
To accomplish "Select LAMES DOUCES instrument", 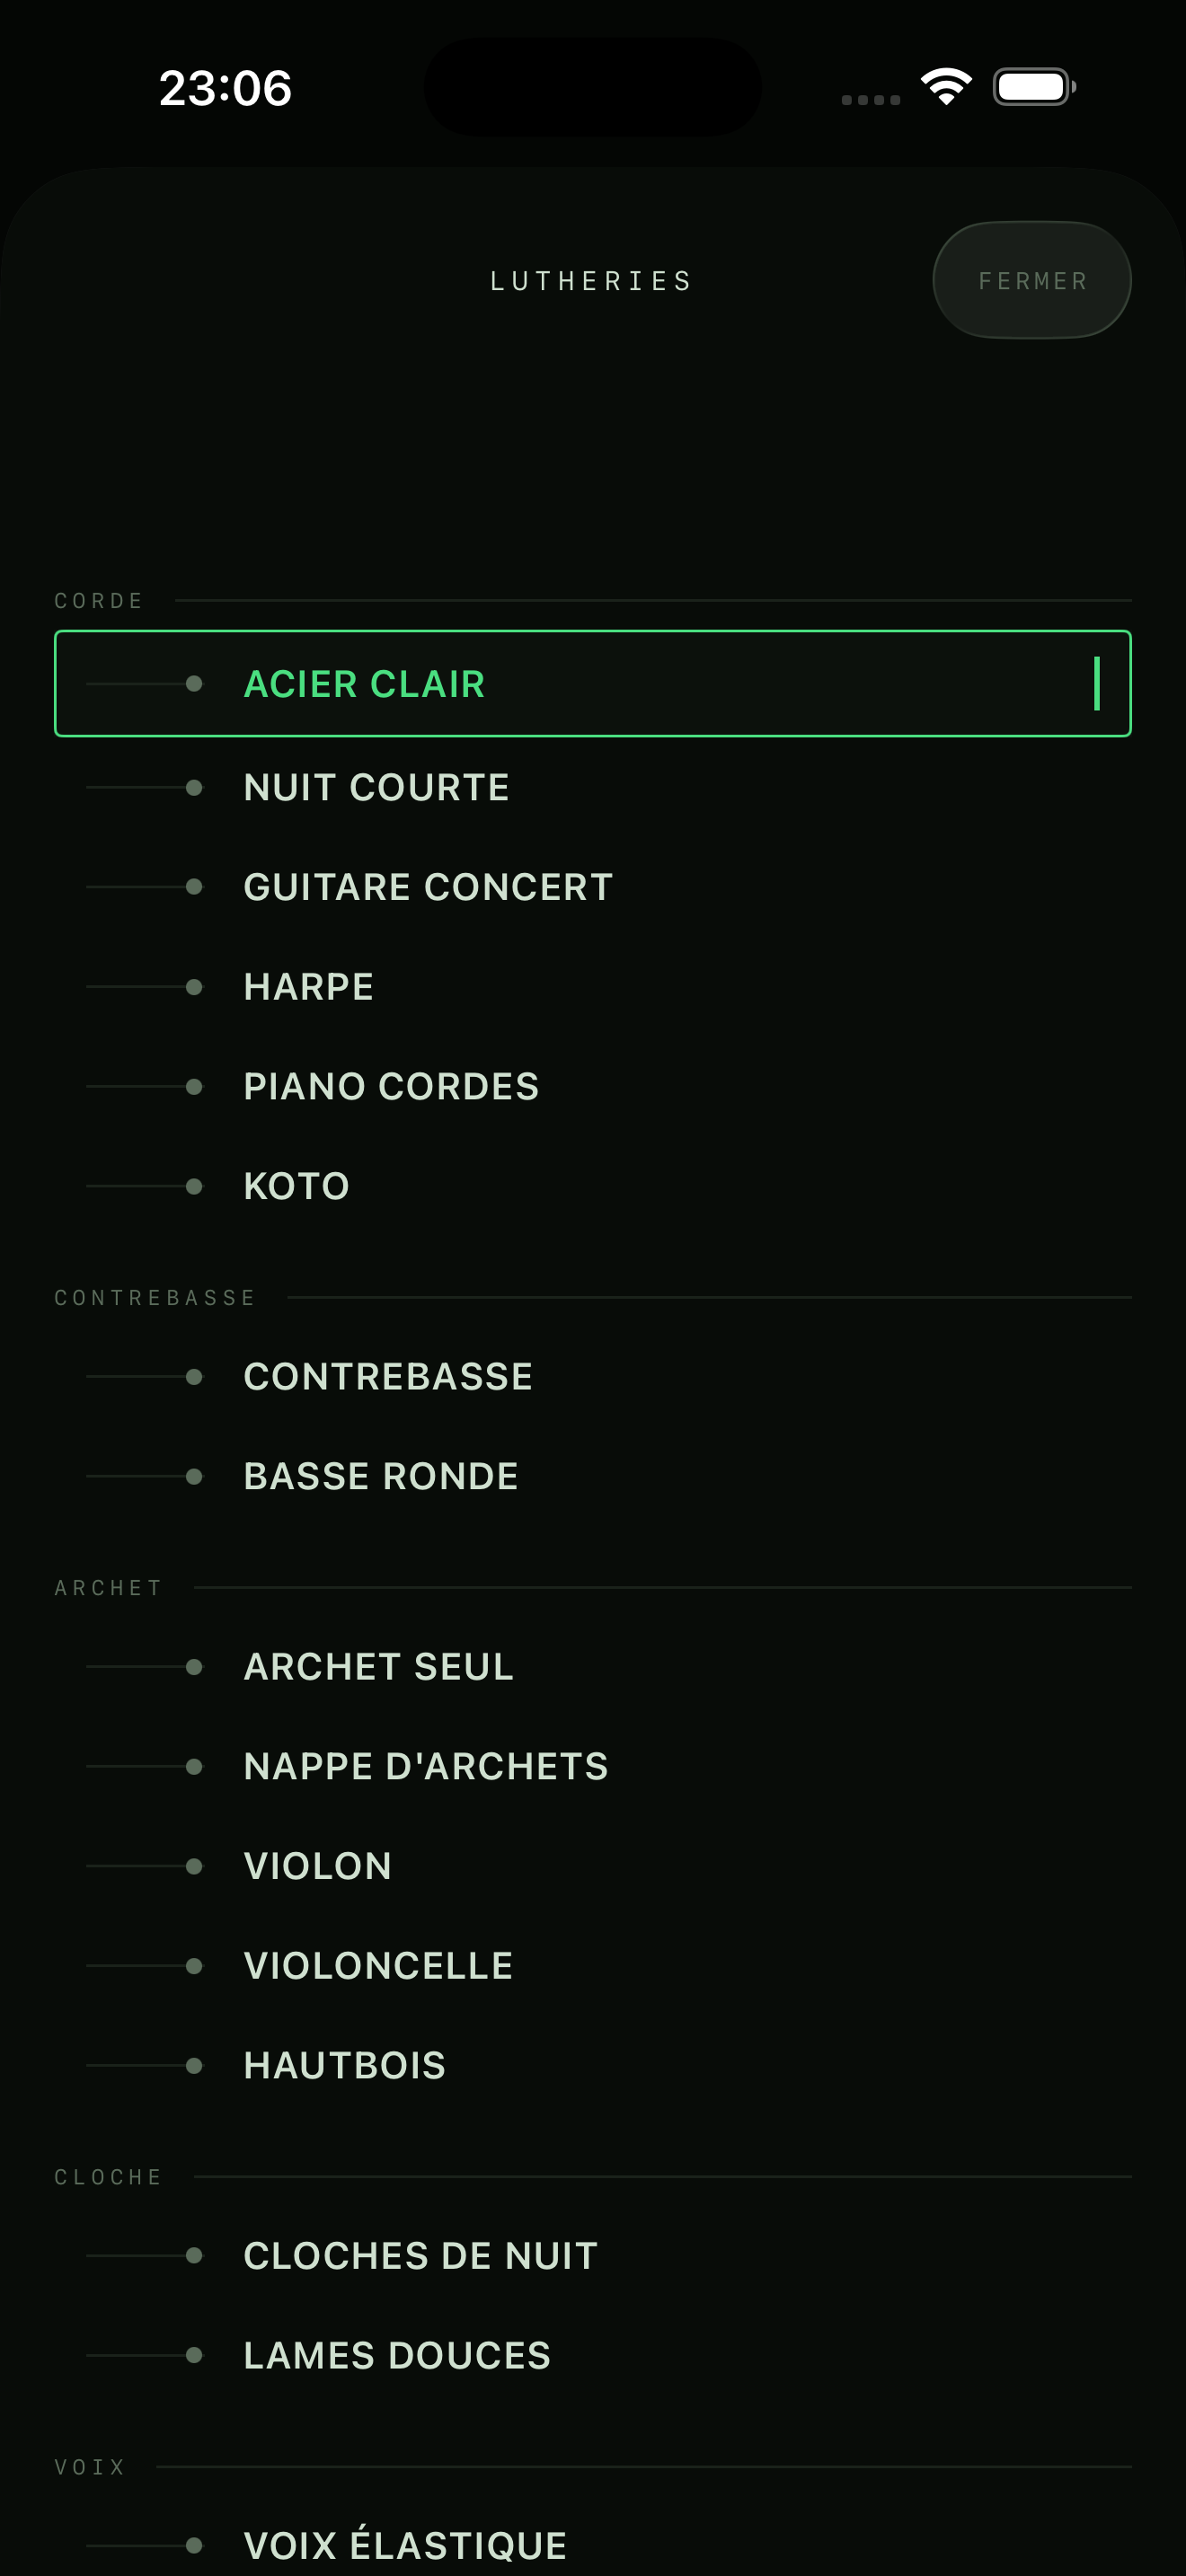I will coord(593,2355).
